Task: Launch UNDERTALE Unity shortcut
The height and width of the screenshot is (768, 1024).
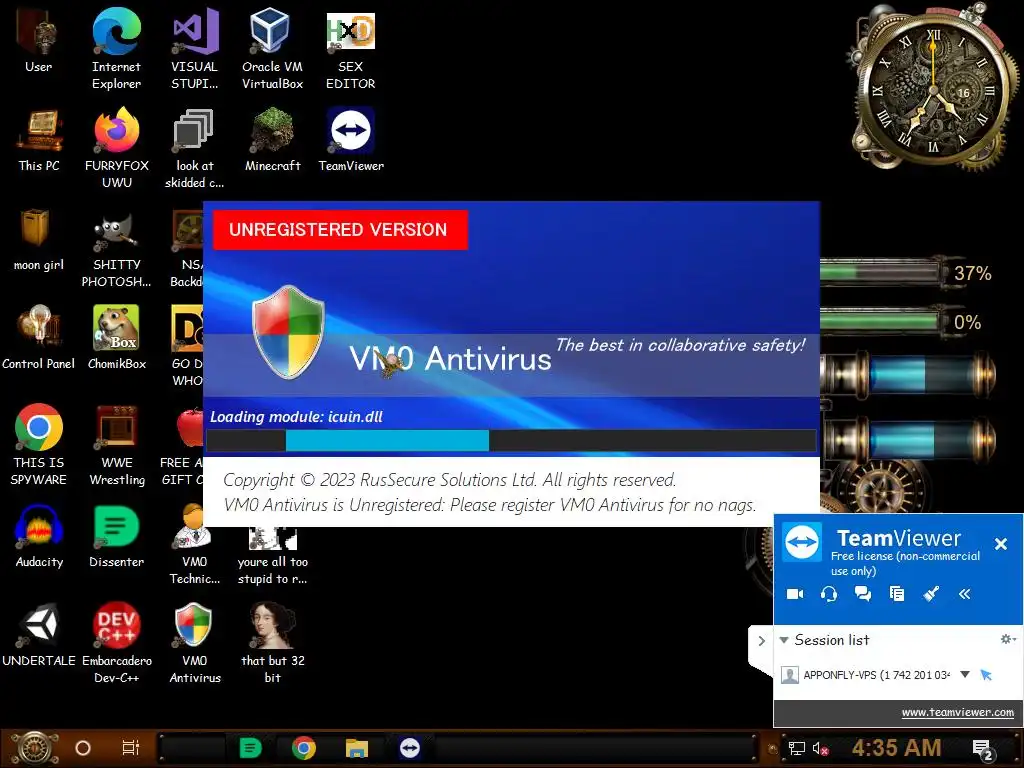Action: pyautogui.click(x=39, y=635)
